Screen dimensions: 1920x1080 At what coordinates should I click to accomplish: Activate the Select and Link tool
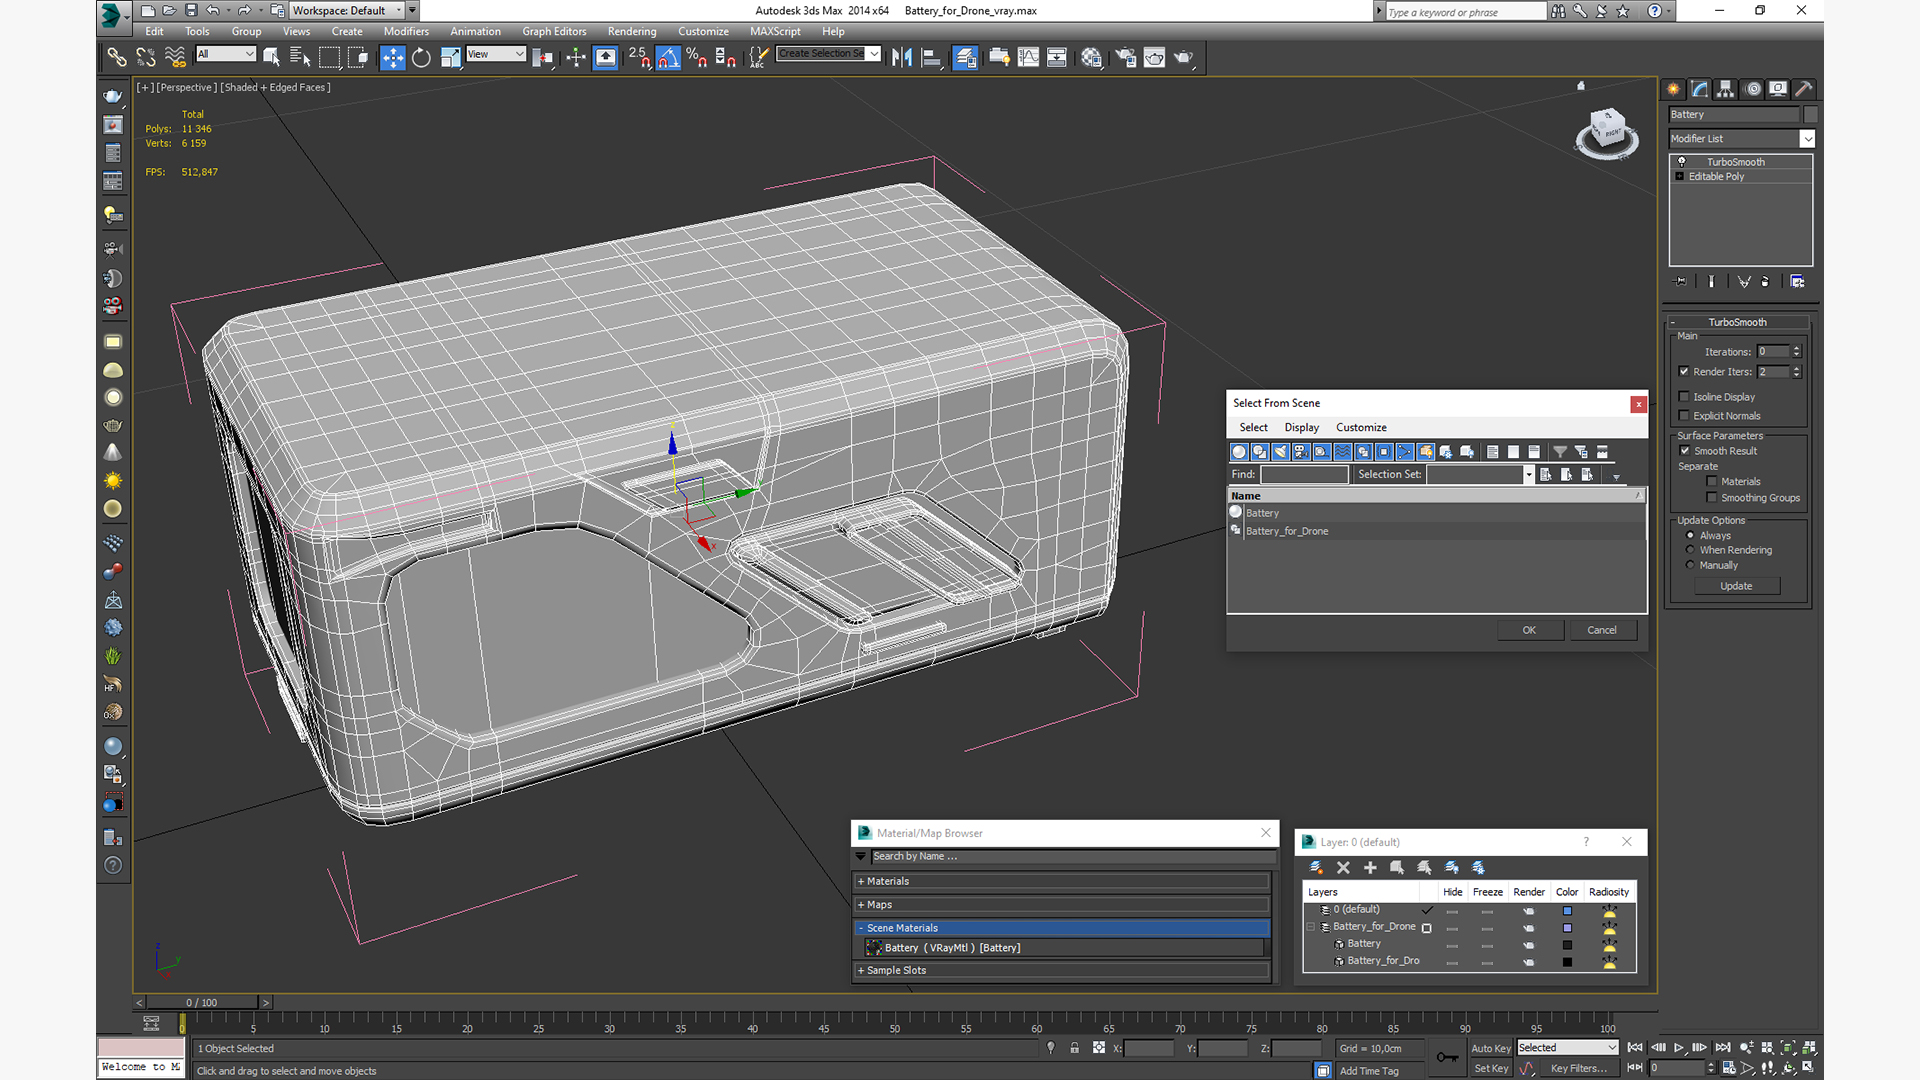(117, 57)
